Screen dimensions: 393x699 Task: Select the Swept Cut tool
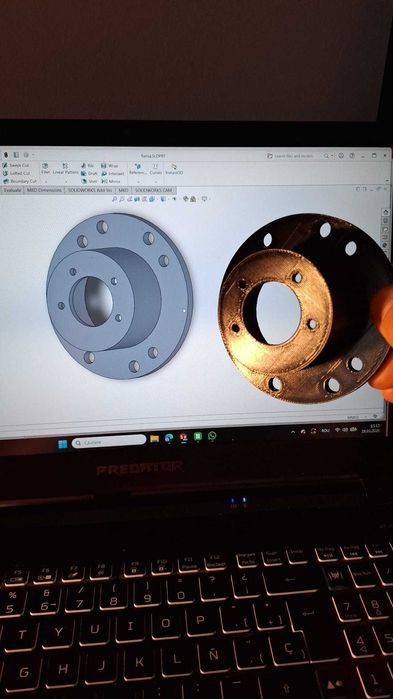(16, 165)
